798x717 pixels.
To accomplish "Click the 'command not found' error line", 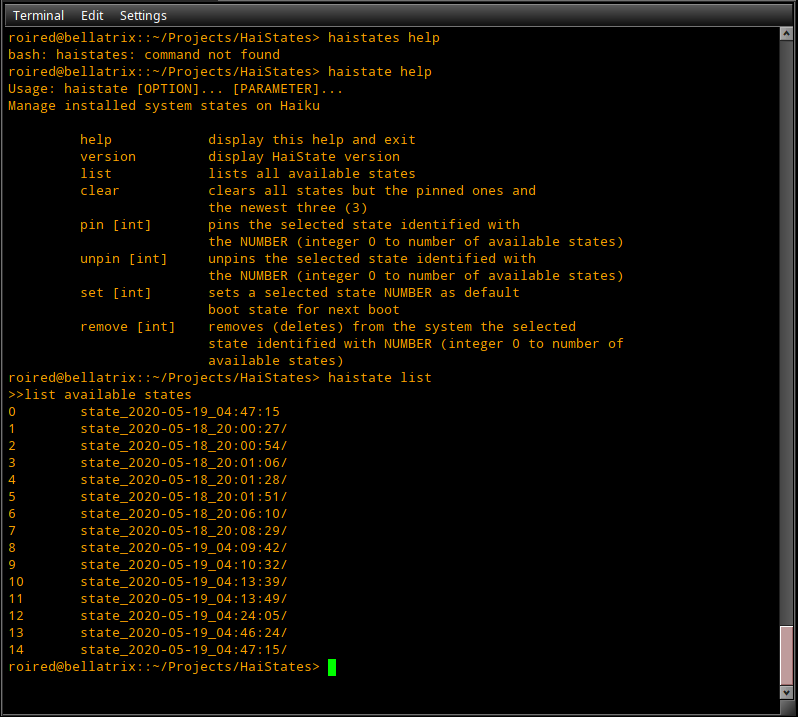I will [x=144, y=54].
